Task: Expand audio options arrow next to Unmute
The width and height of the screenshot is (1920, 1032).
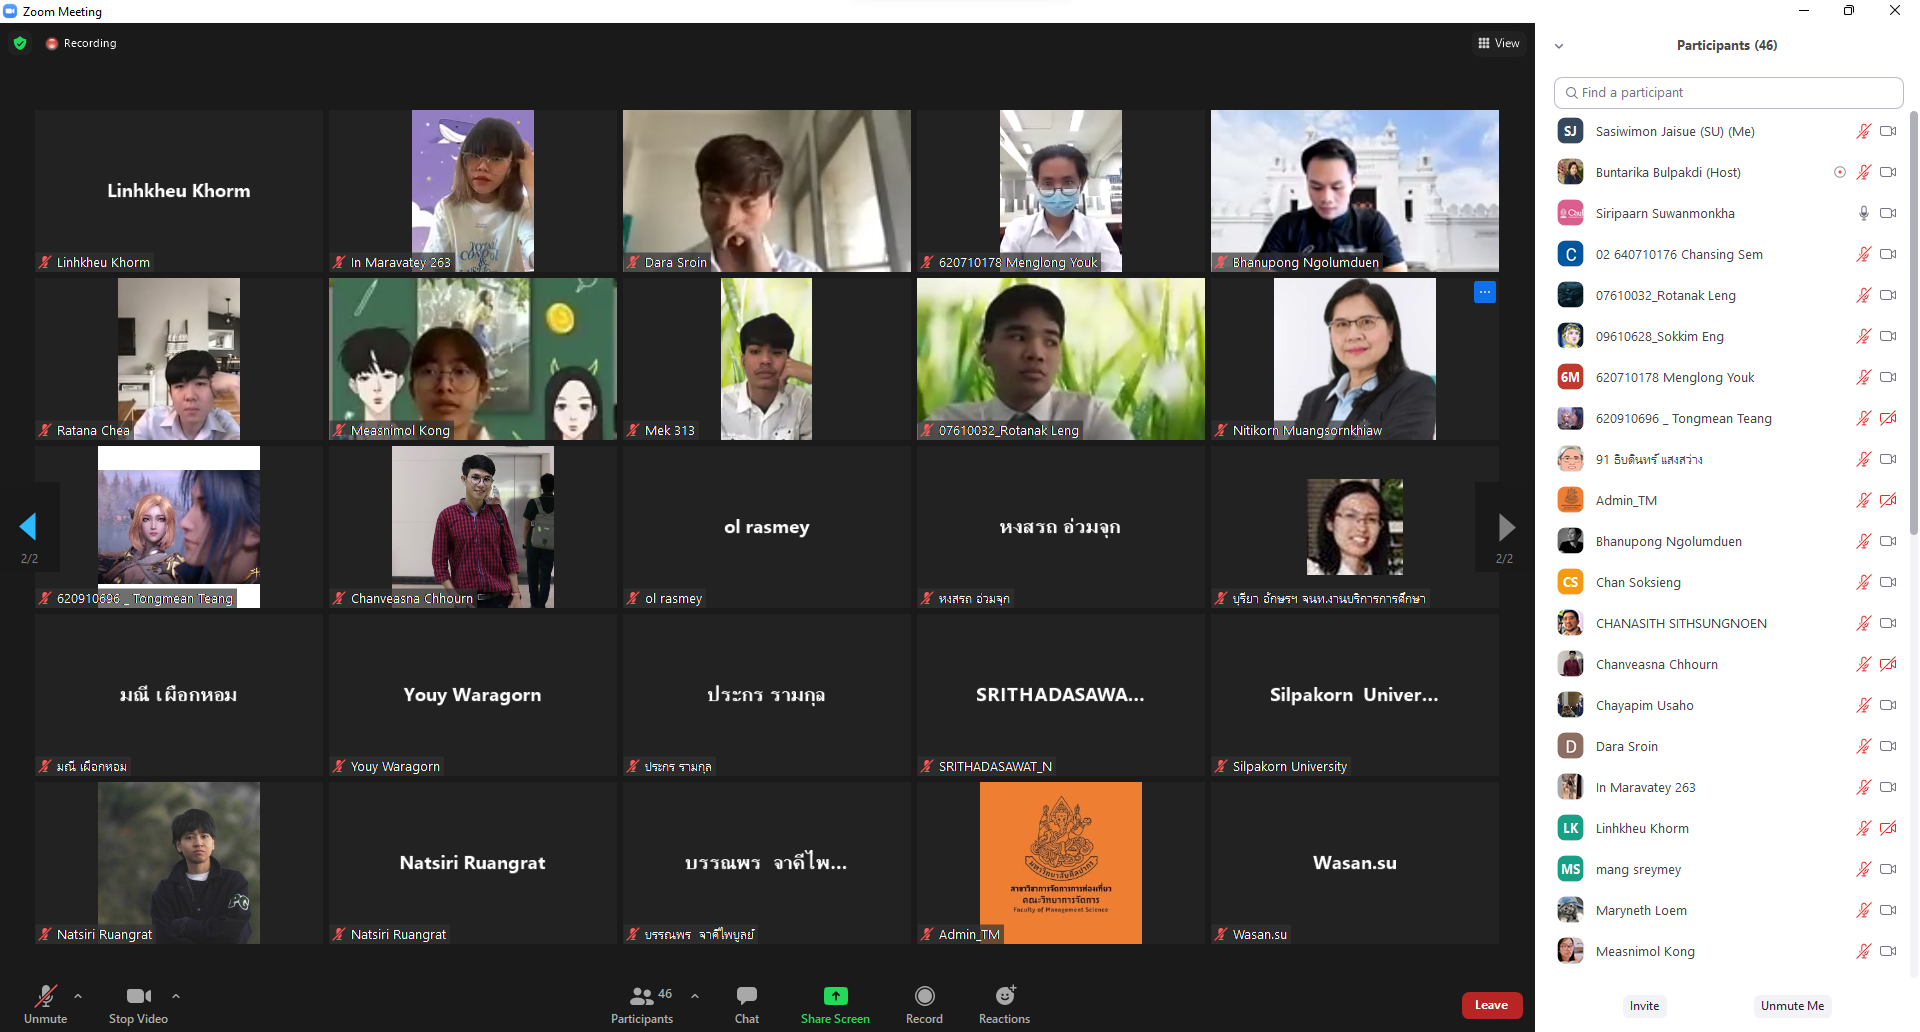Action: pyautogui.click(x=78, y=996)
